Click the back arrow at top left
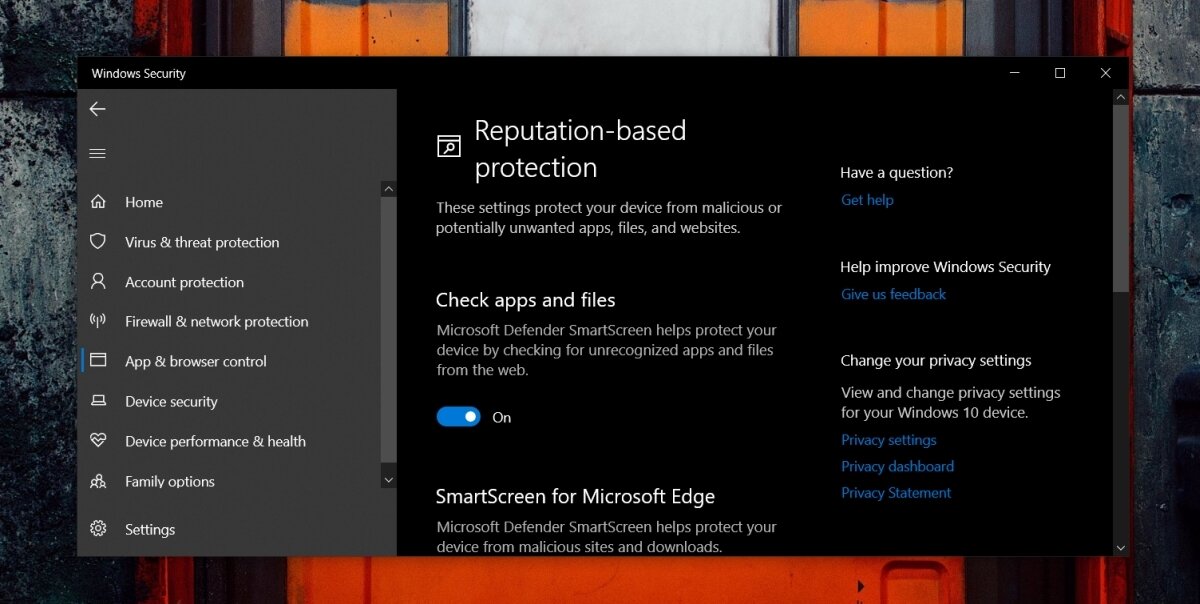This screenshot has height=604, width=1200. click(x=97, y=109)
